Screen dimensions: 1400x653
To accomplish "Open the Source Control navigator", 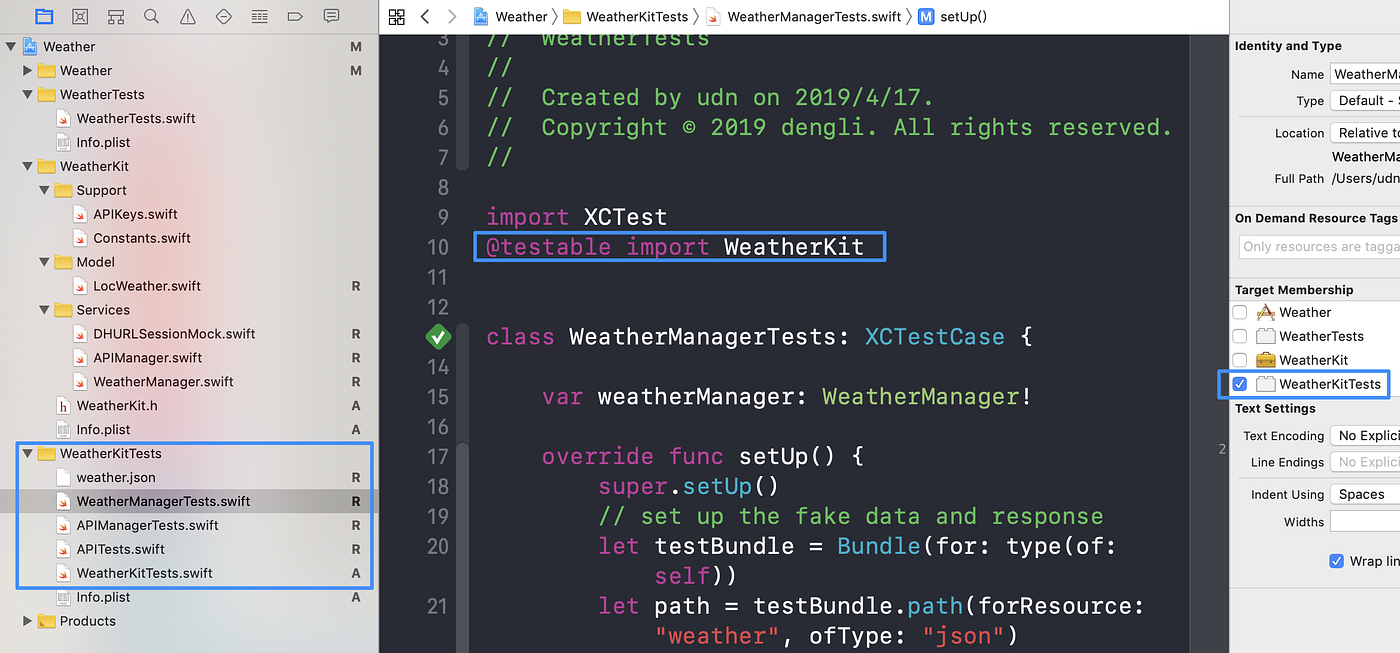I will click(x=79, y=16).
